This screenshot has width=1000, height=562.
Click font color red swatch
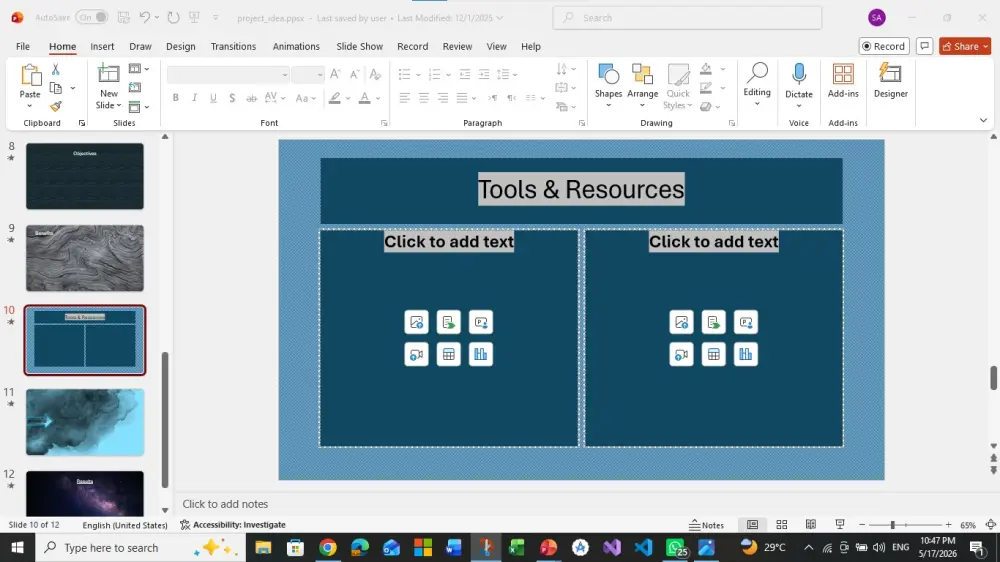click(364, 98)
